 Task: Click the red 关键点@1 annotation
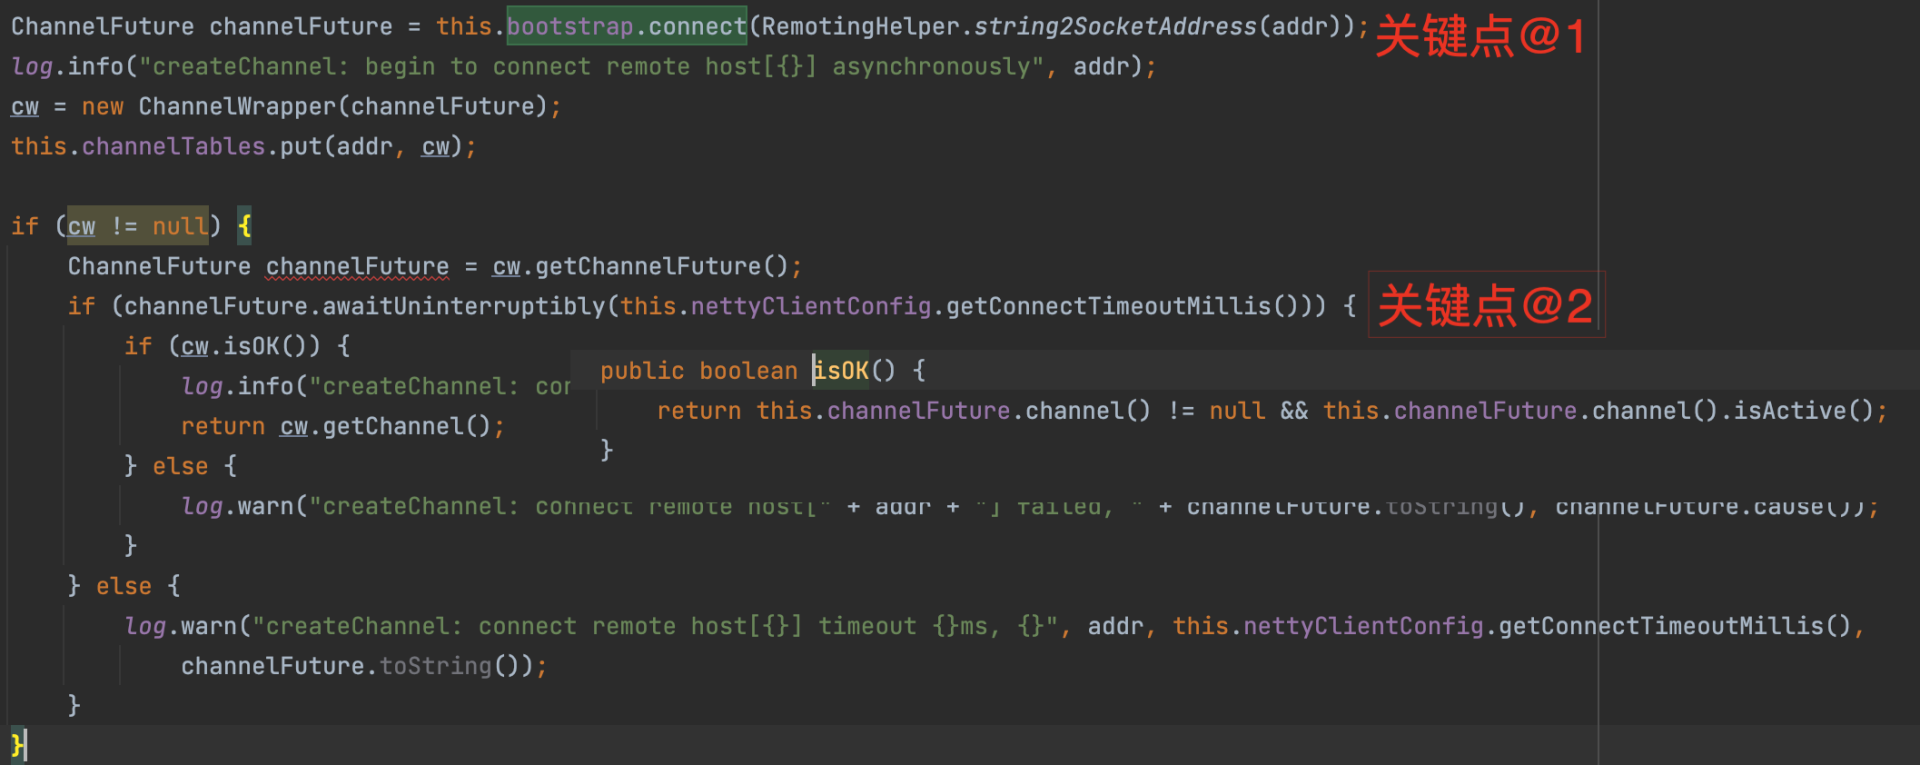(x=1480, y=37)
